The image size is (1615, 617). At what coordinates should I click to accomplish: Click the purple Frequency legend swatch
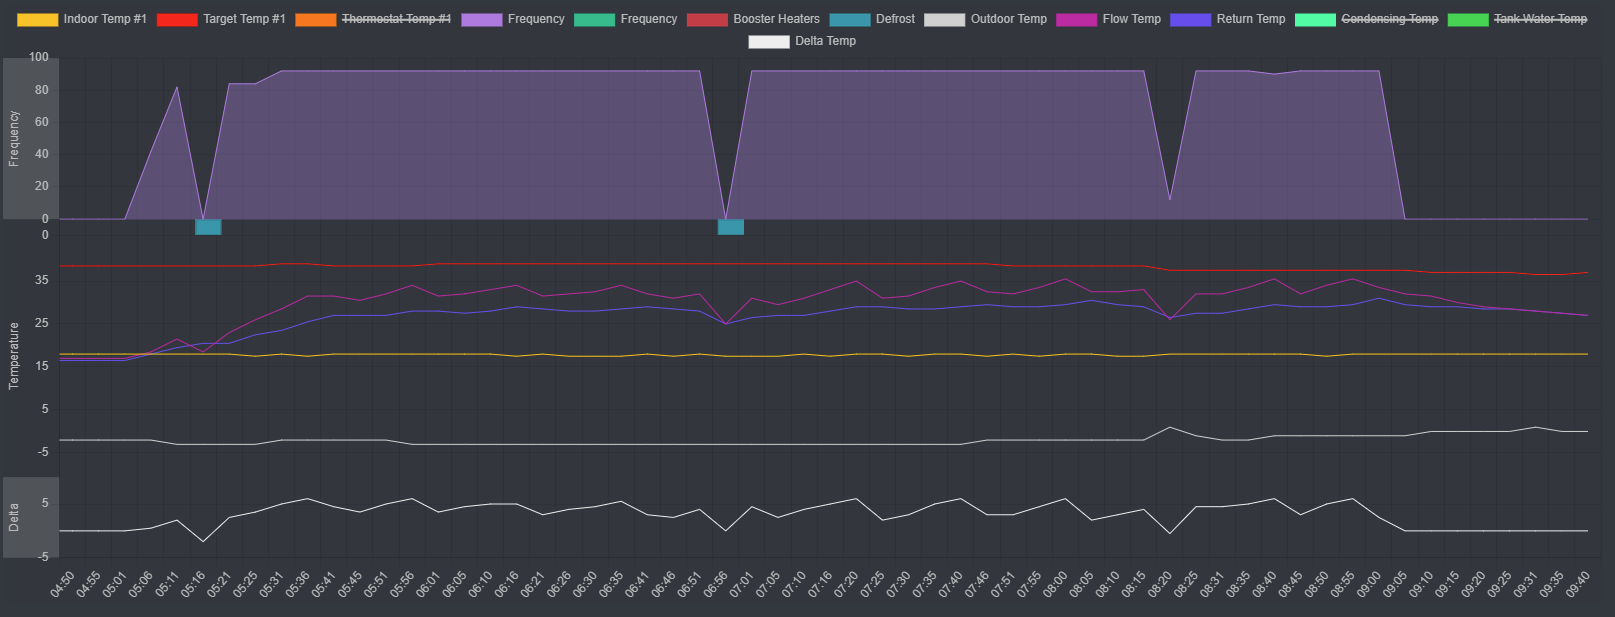(x=481, y=19)
